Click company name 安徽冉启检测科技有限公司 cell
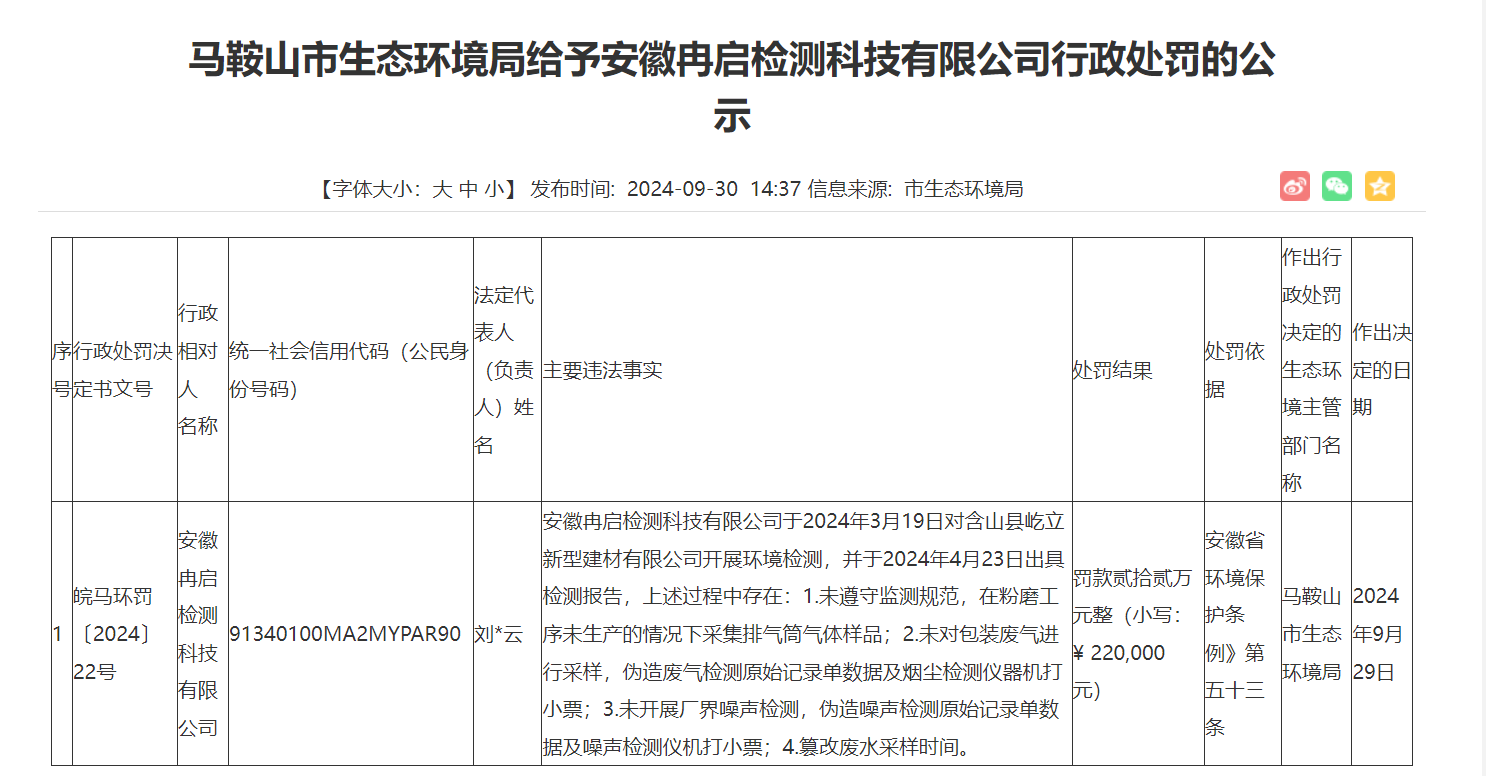1486x776 pixels. (x=203, y=634)
